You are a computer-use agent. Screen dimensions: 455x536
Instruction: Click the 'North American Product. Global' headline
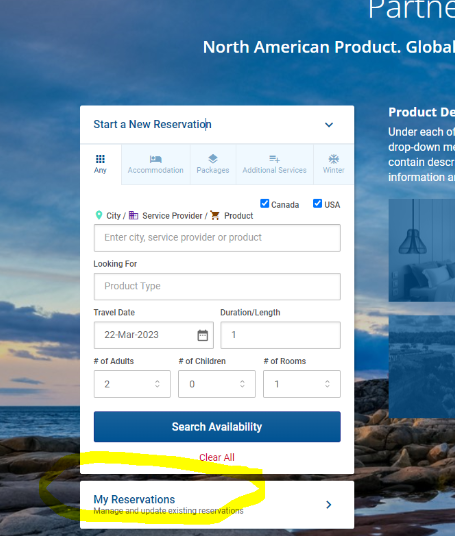(x=329, y=47)
